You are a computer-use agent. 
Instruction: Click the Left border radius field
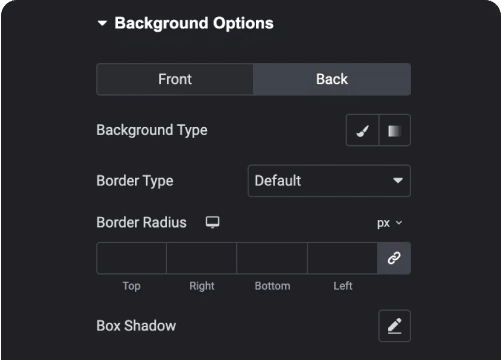(x=342, y=258)
